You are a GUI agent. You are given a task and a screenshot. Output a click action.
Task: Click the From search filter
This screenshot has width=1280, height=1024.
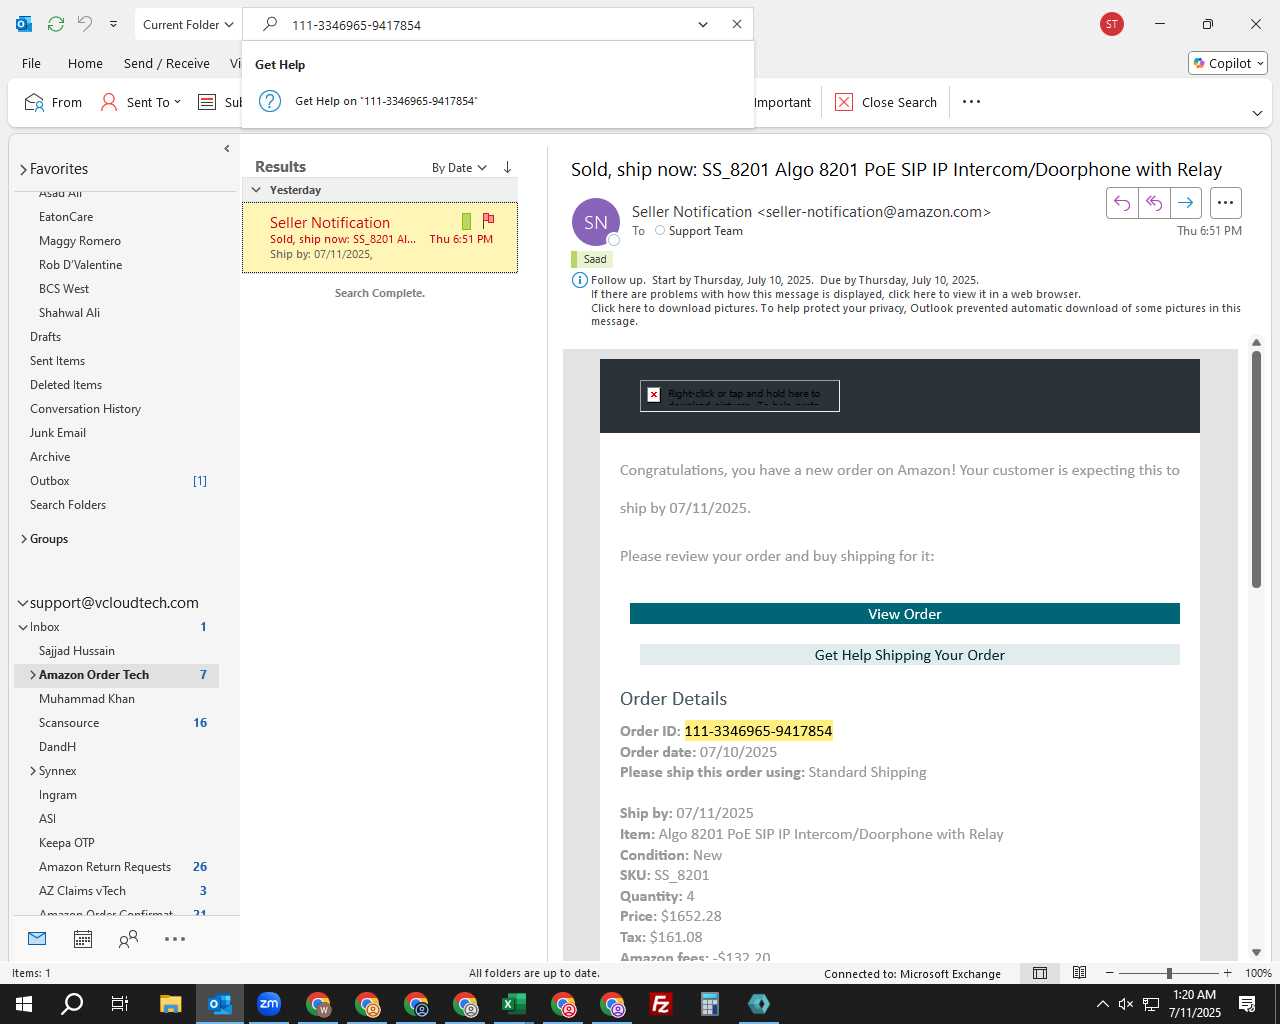(53, 102)
